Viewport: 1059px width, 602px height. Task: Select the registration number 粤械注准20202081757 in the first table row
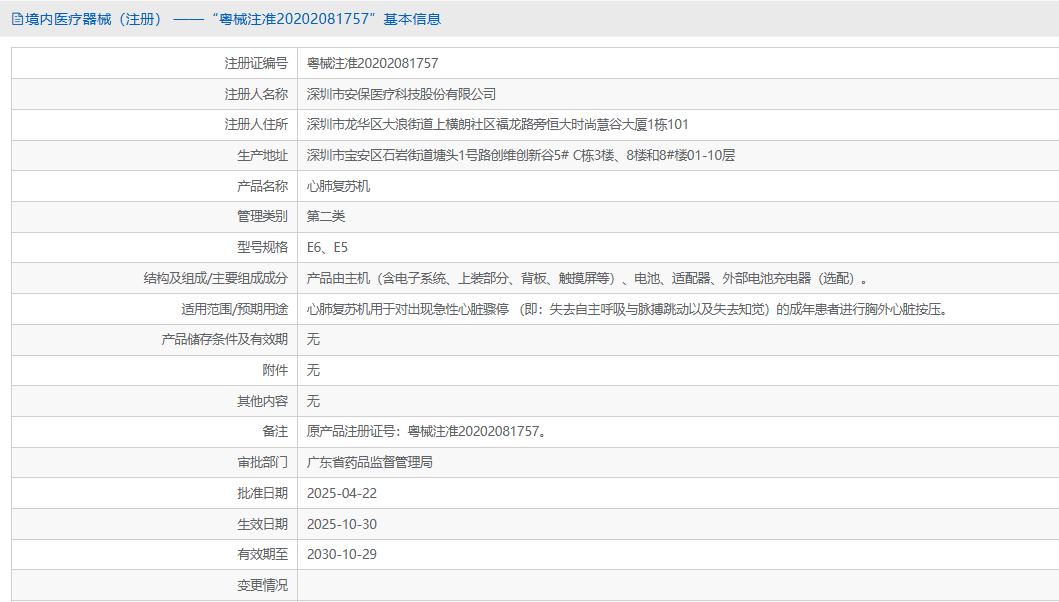click(372, 64)
